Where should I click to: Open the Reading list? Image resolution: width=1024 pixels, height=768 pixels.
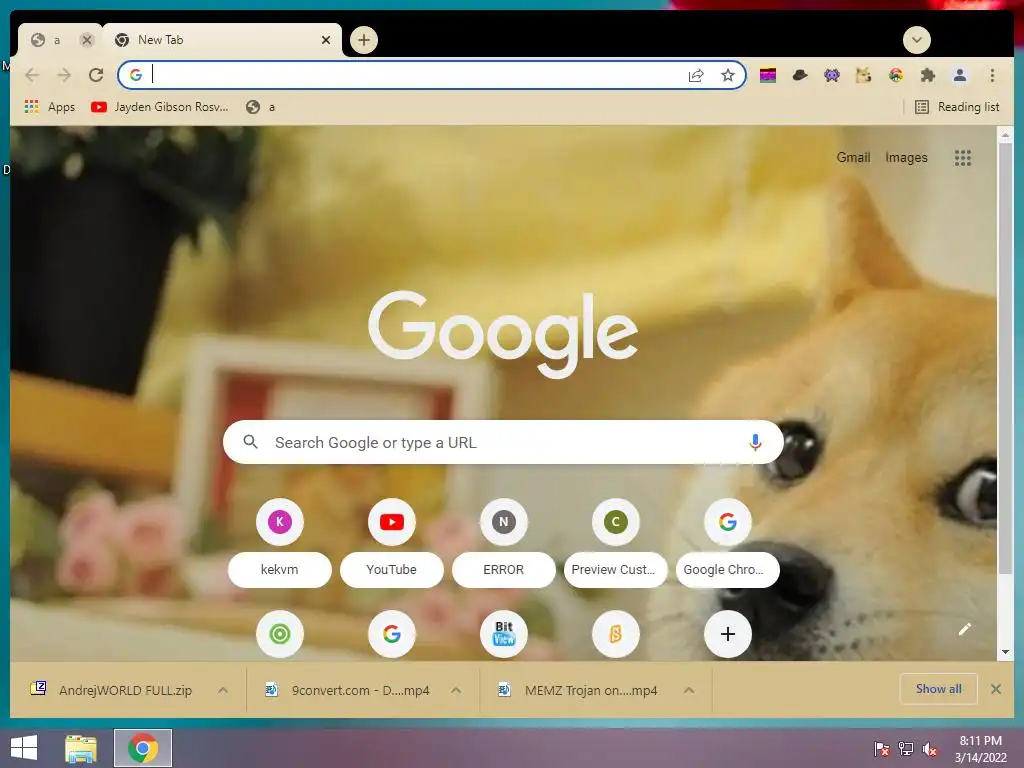957,107
